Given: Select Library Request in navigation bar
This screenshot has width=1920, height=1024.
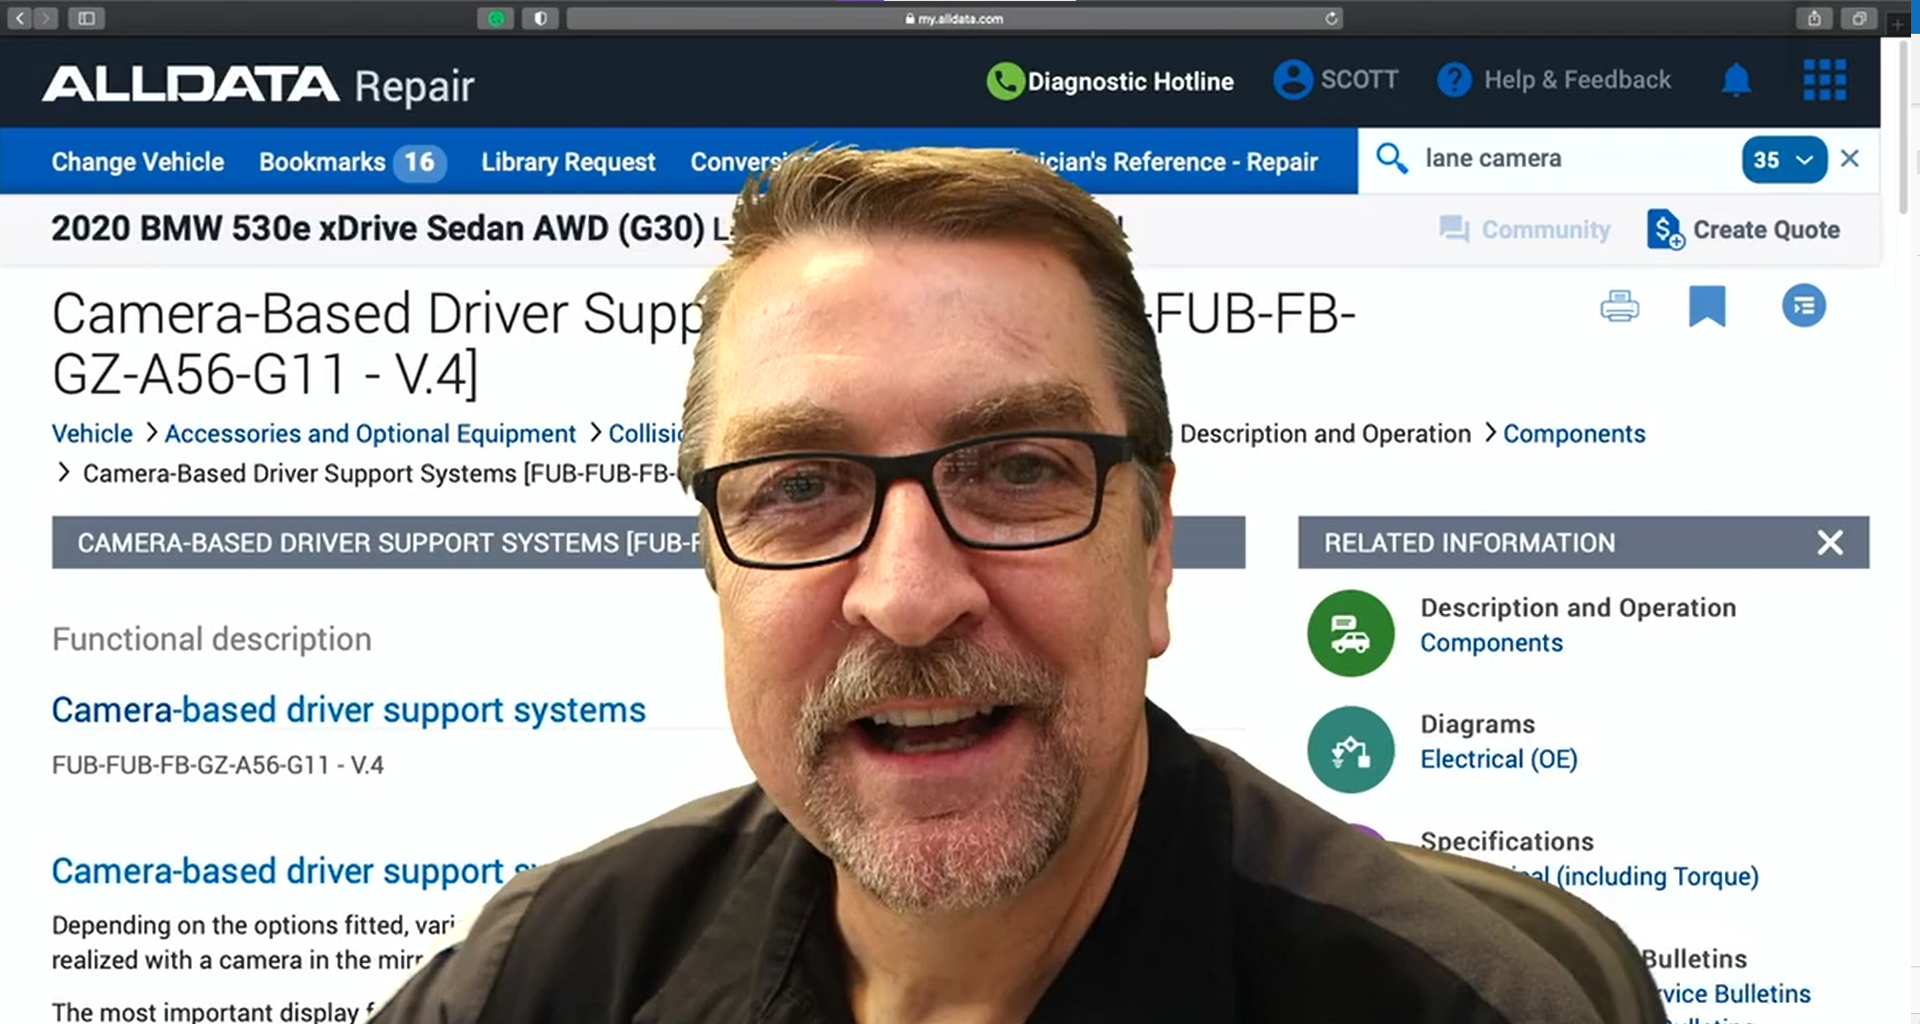Looking at the screenshot, I should [568, 162].
